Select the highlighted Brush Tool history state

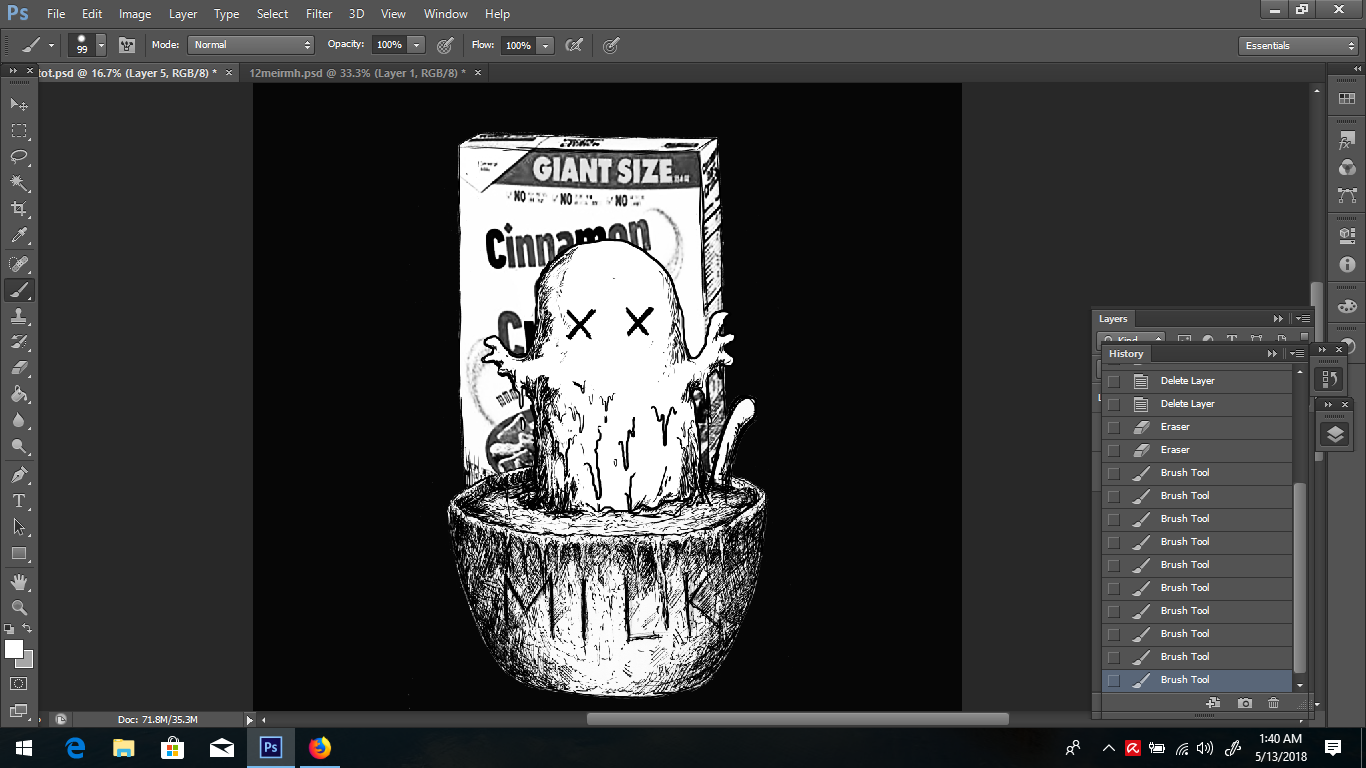(1198, 680)
